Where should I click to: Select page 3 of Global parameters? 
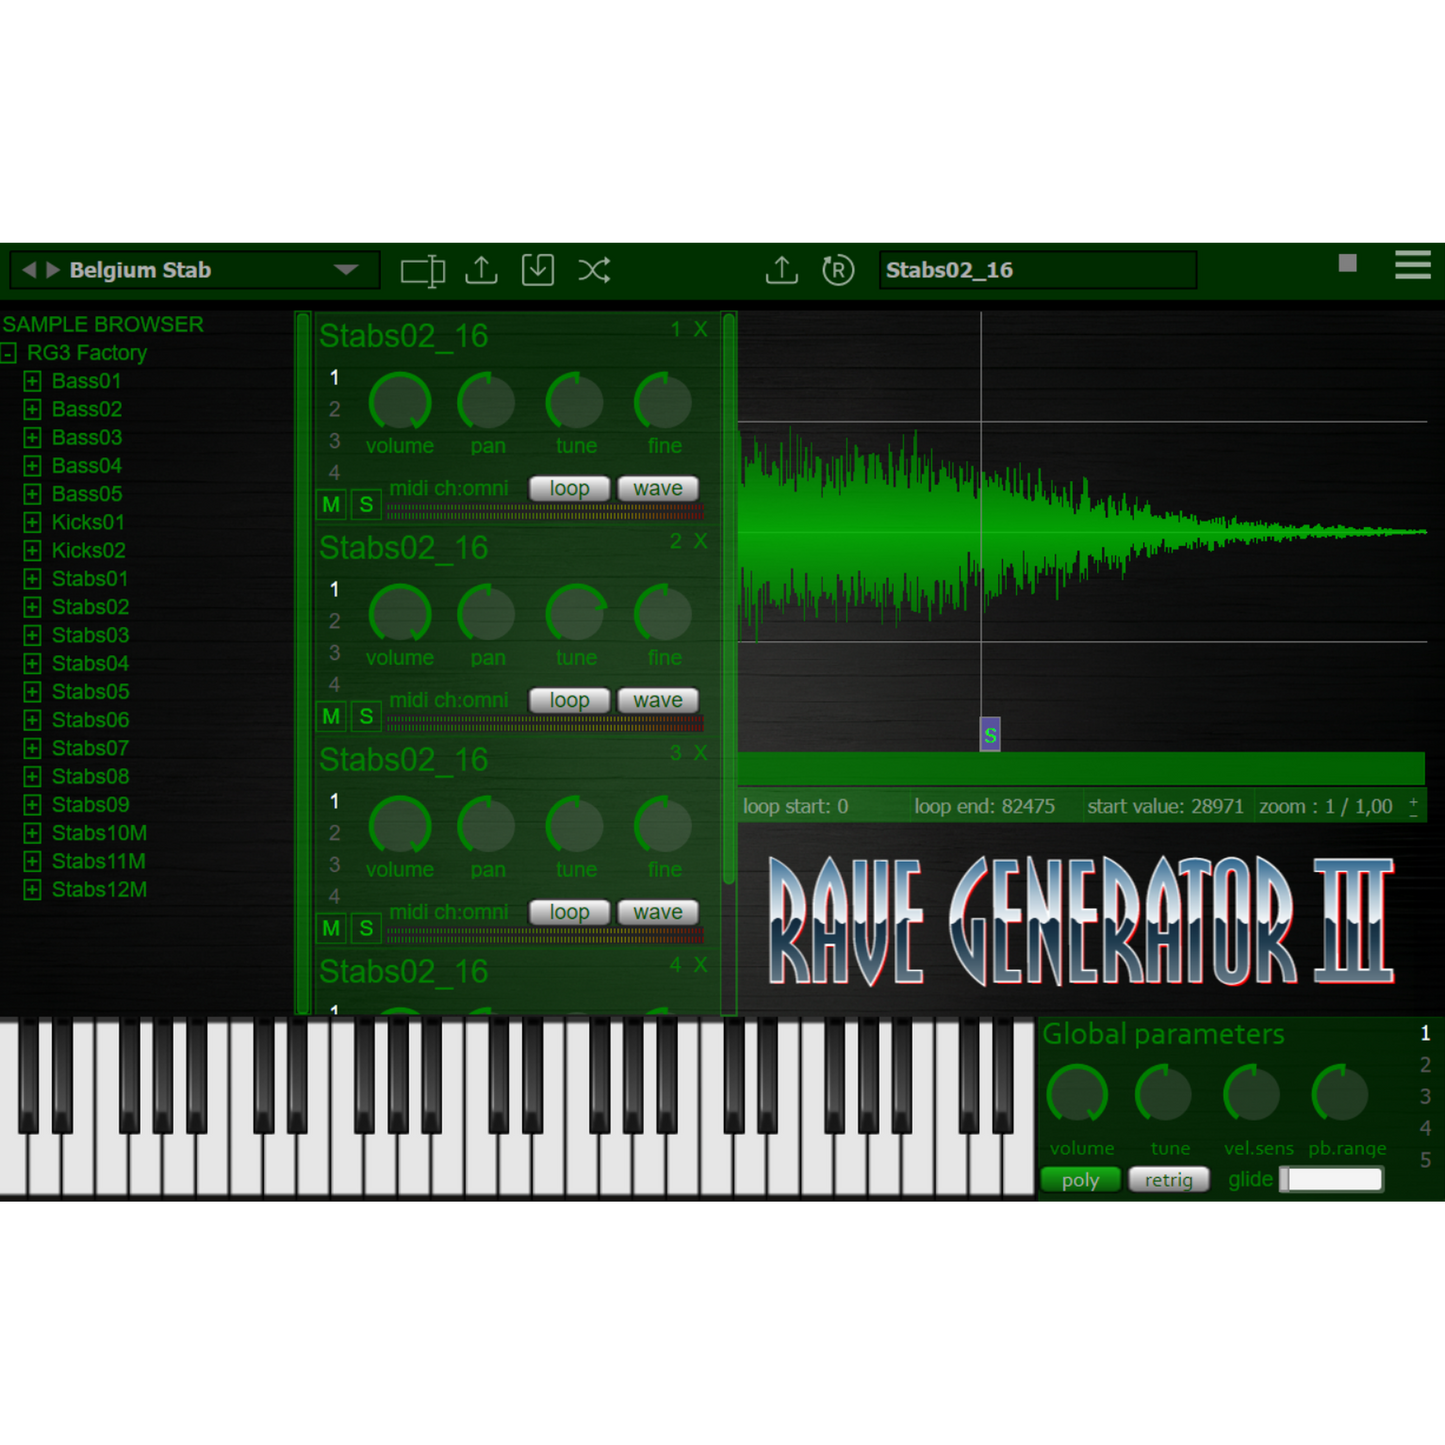coord(1425,1096)
